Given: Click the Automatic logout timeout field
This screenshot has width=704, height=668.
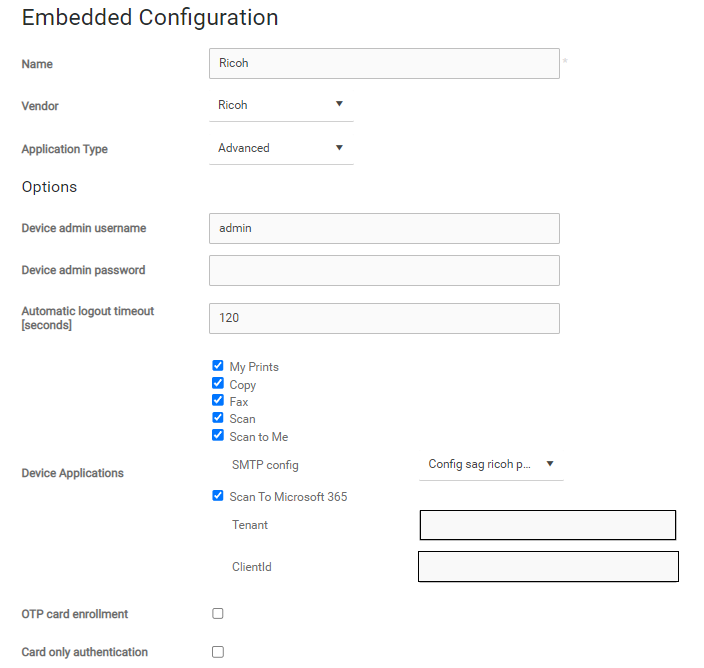Looking at the screenshot, I should 384,318.
